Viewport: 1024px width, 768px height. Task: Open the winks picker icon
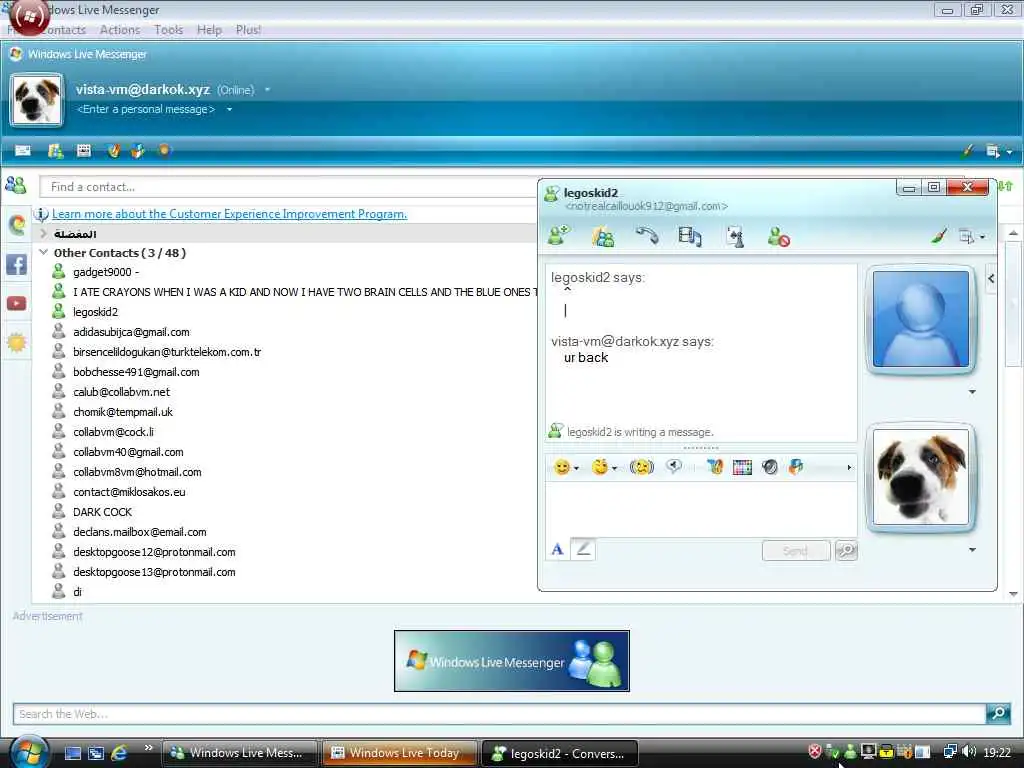600,467
